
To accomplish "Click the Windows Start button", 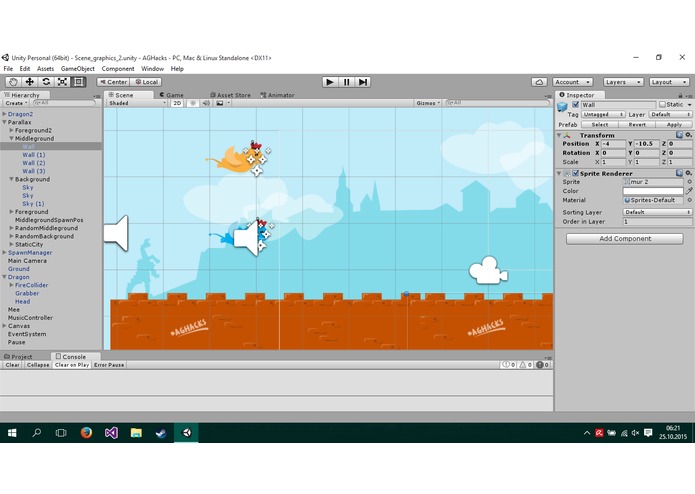I will click(12, 433).
